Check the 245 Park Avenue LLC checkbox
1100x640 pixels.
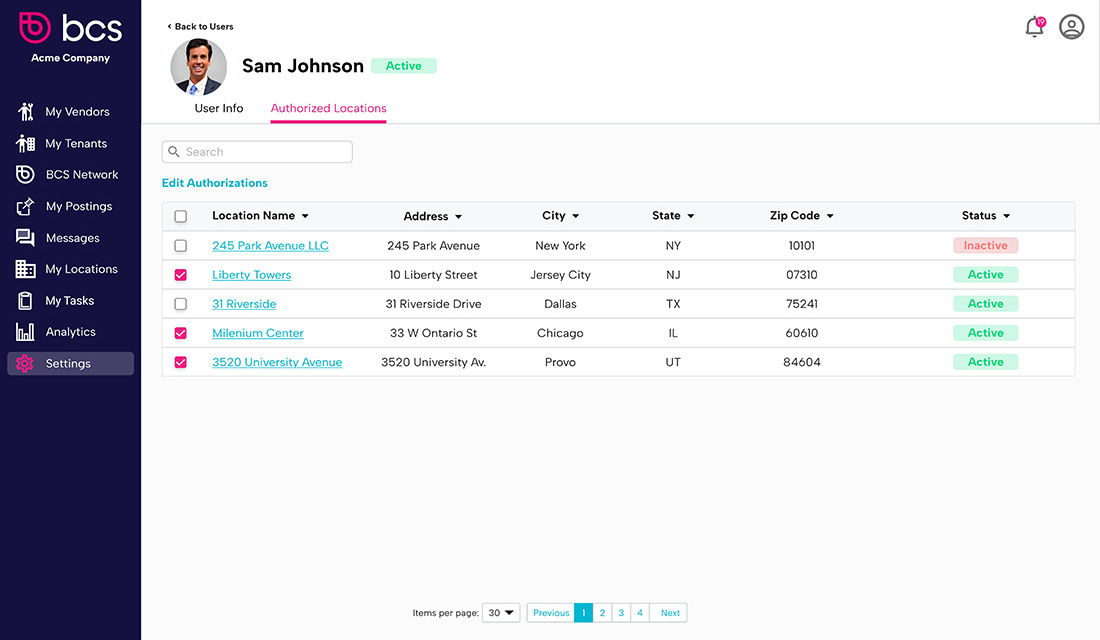(x=181, y=246)
